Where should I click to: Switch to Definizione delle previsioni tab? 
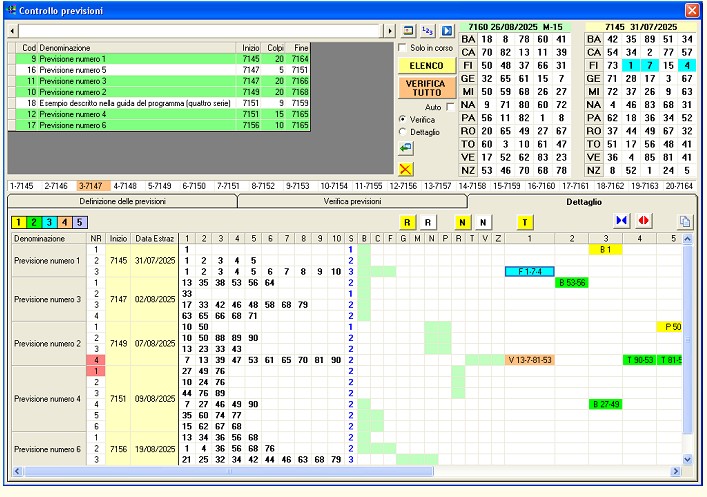point(122,201)
